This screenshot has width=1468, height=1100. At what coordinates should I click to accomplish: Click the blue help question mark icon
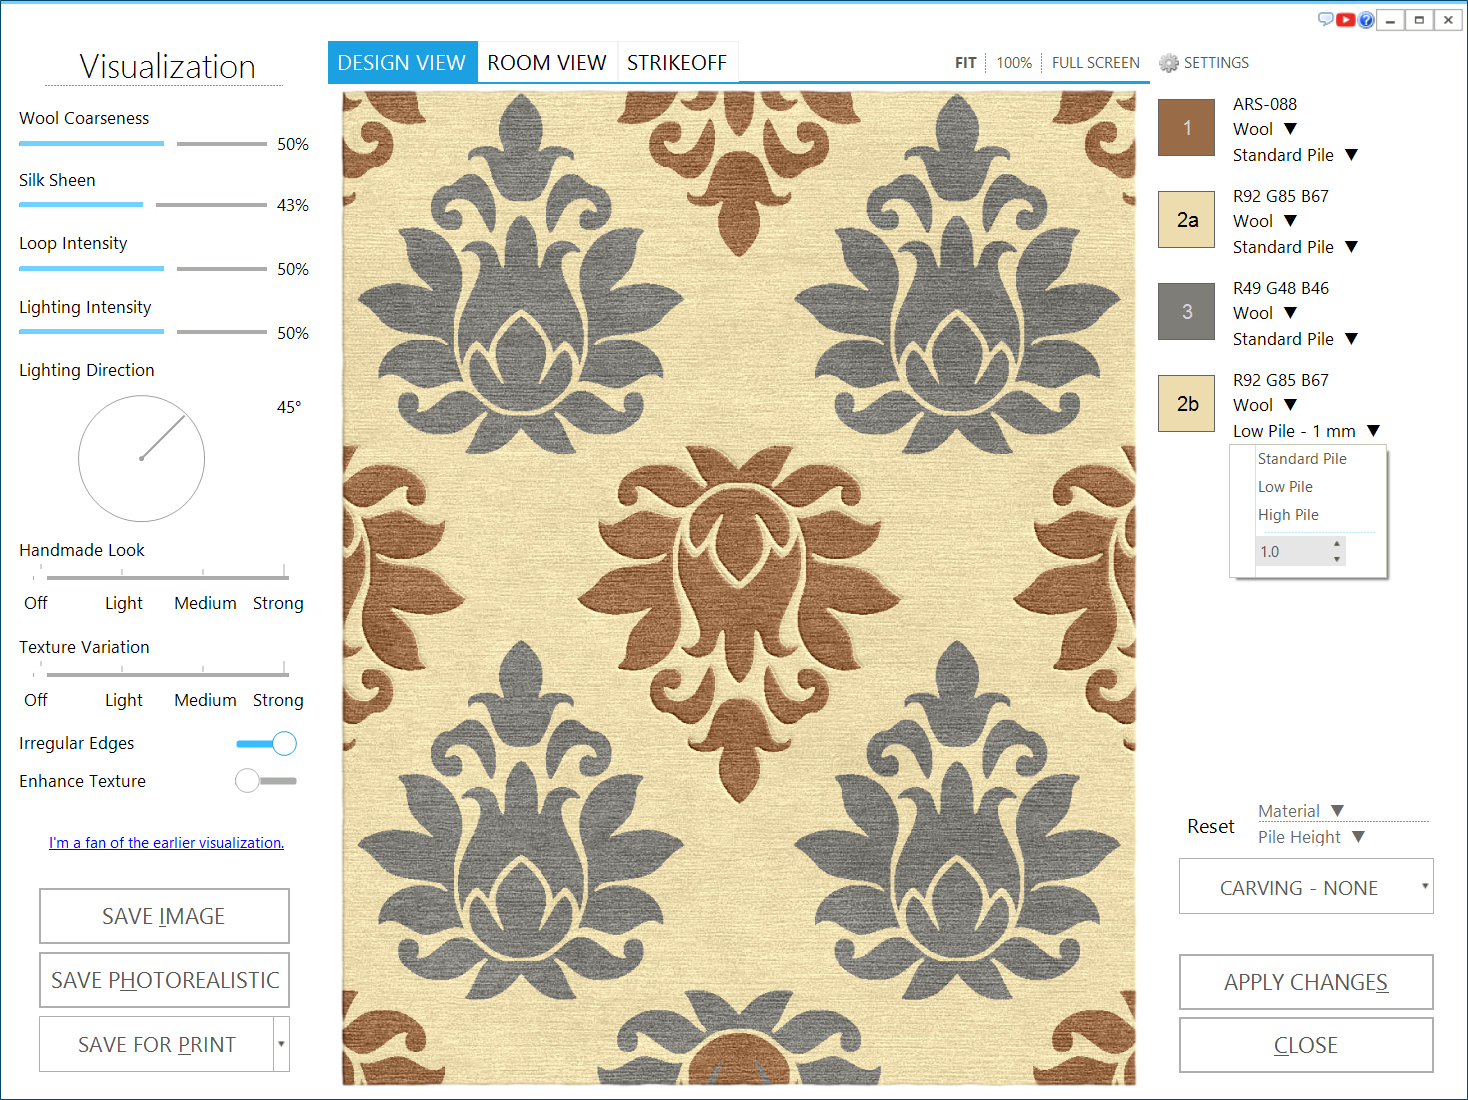(x=1366, y=19)
